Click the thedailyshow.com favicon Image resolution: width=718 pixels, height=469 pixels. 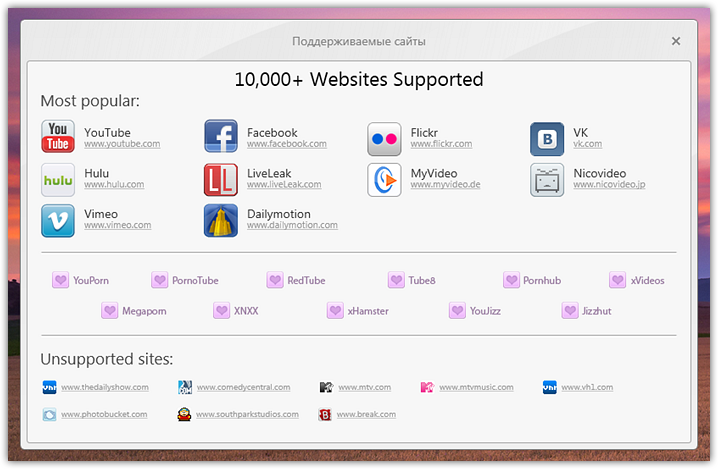click(49, 387)
